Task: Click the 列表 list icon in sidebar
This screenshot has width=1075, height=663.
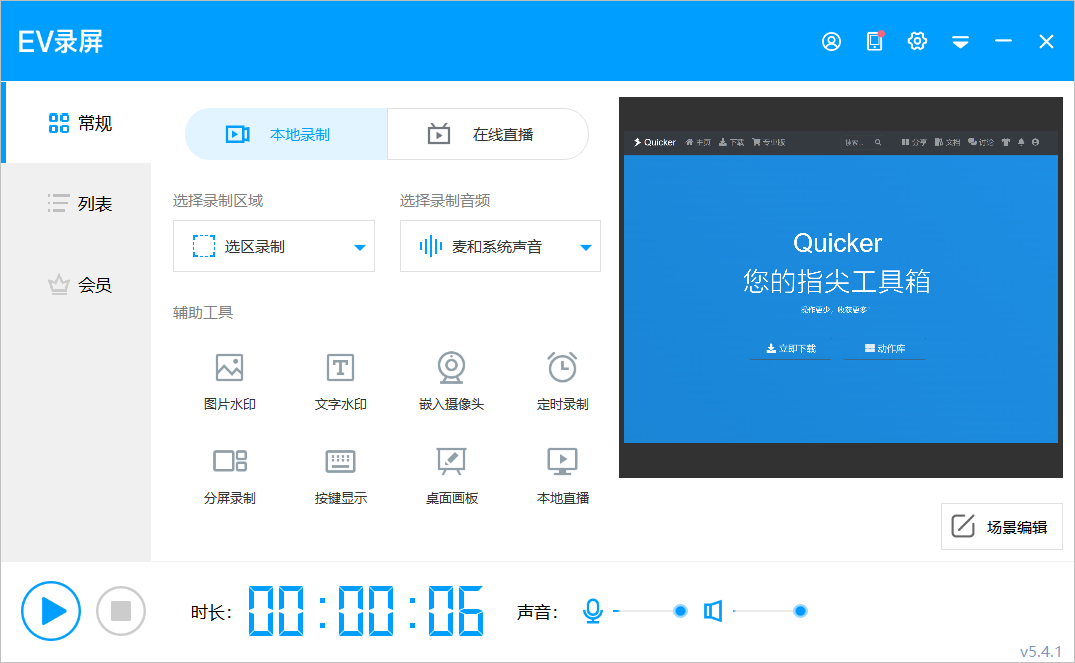Action: click(x=58, y=204)
